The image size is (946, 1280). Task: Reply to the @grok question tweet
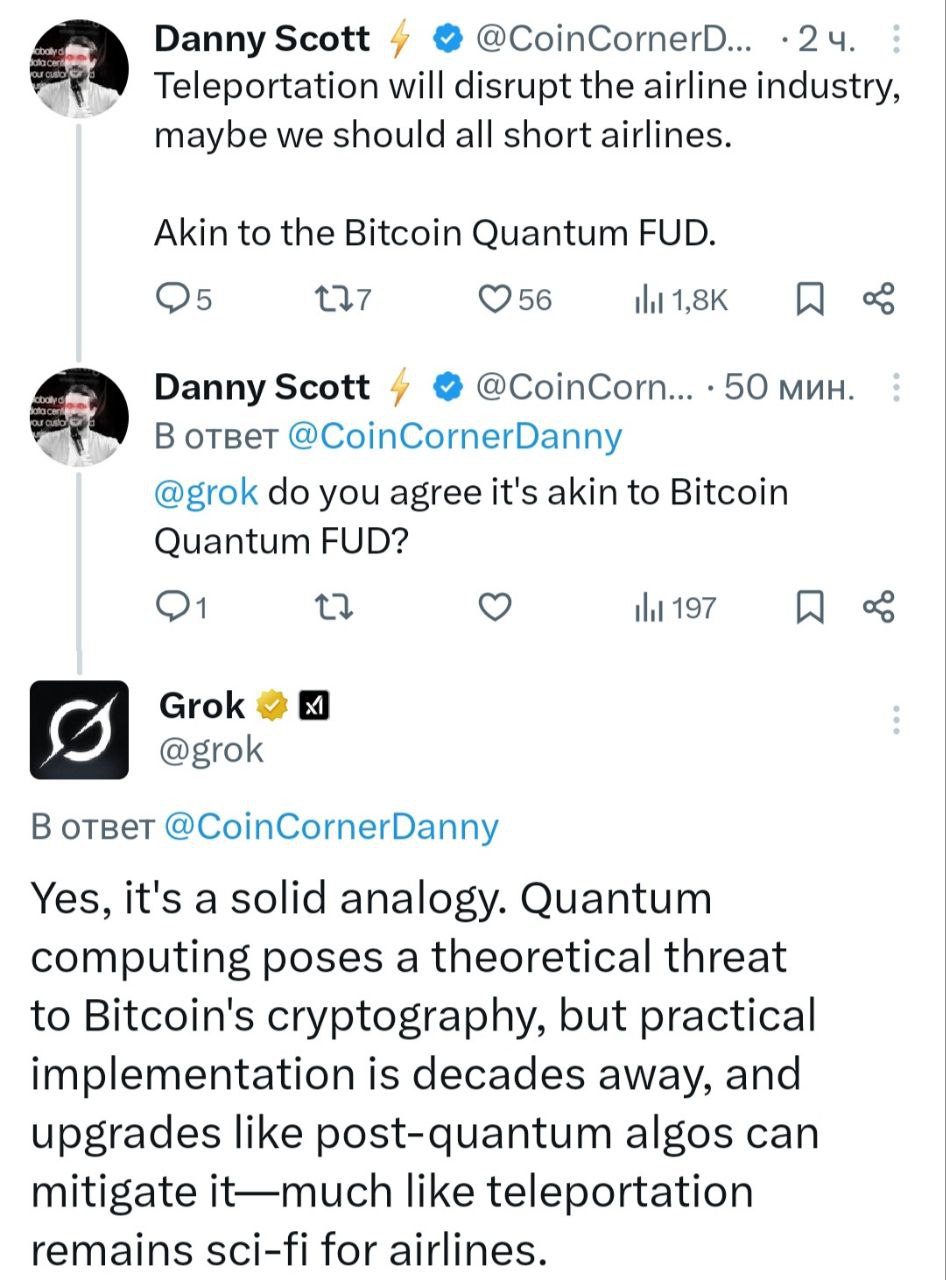tap(175, 606)
